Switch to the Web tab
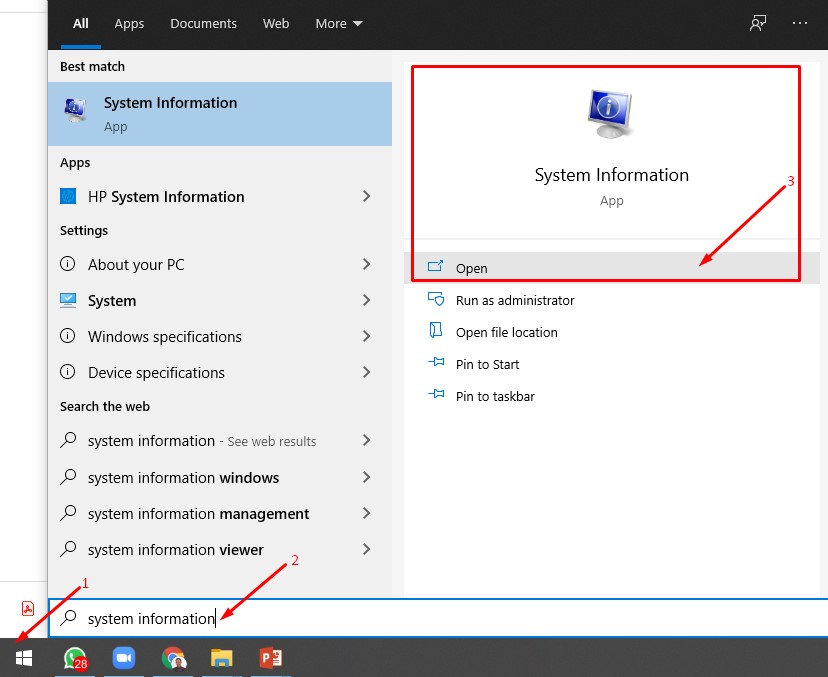 tap(276, 23)
